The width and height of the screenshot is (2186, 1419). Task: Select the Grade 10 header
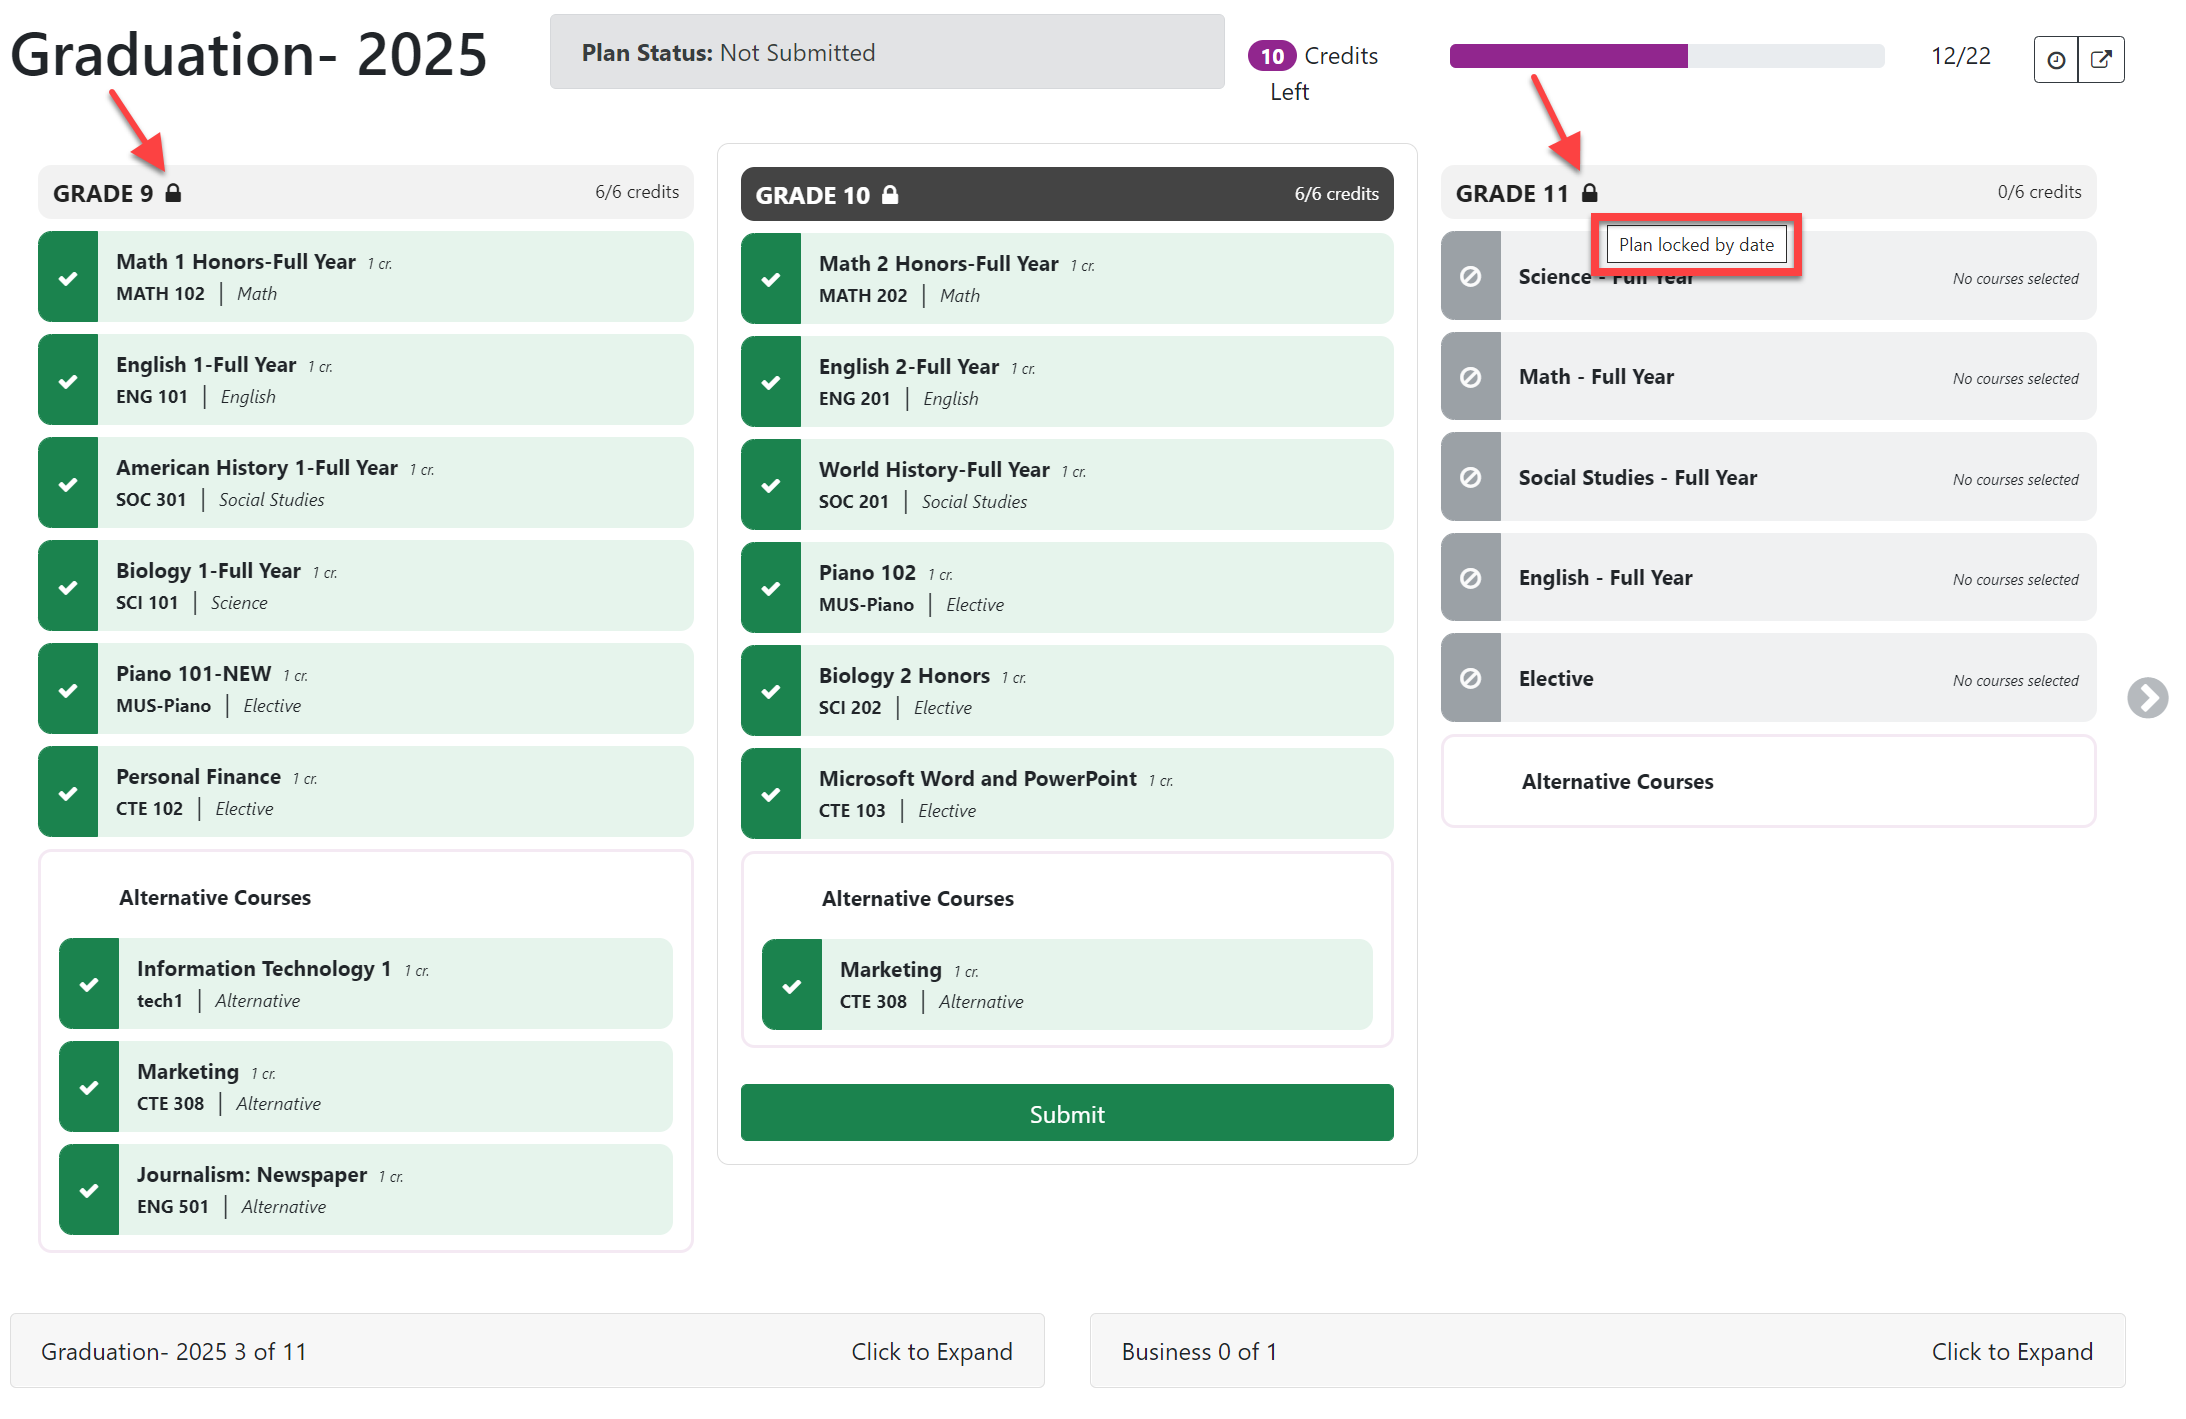pos(1067,194)
